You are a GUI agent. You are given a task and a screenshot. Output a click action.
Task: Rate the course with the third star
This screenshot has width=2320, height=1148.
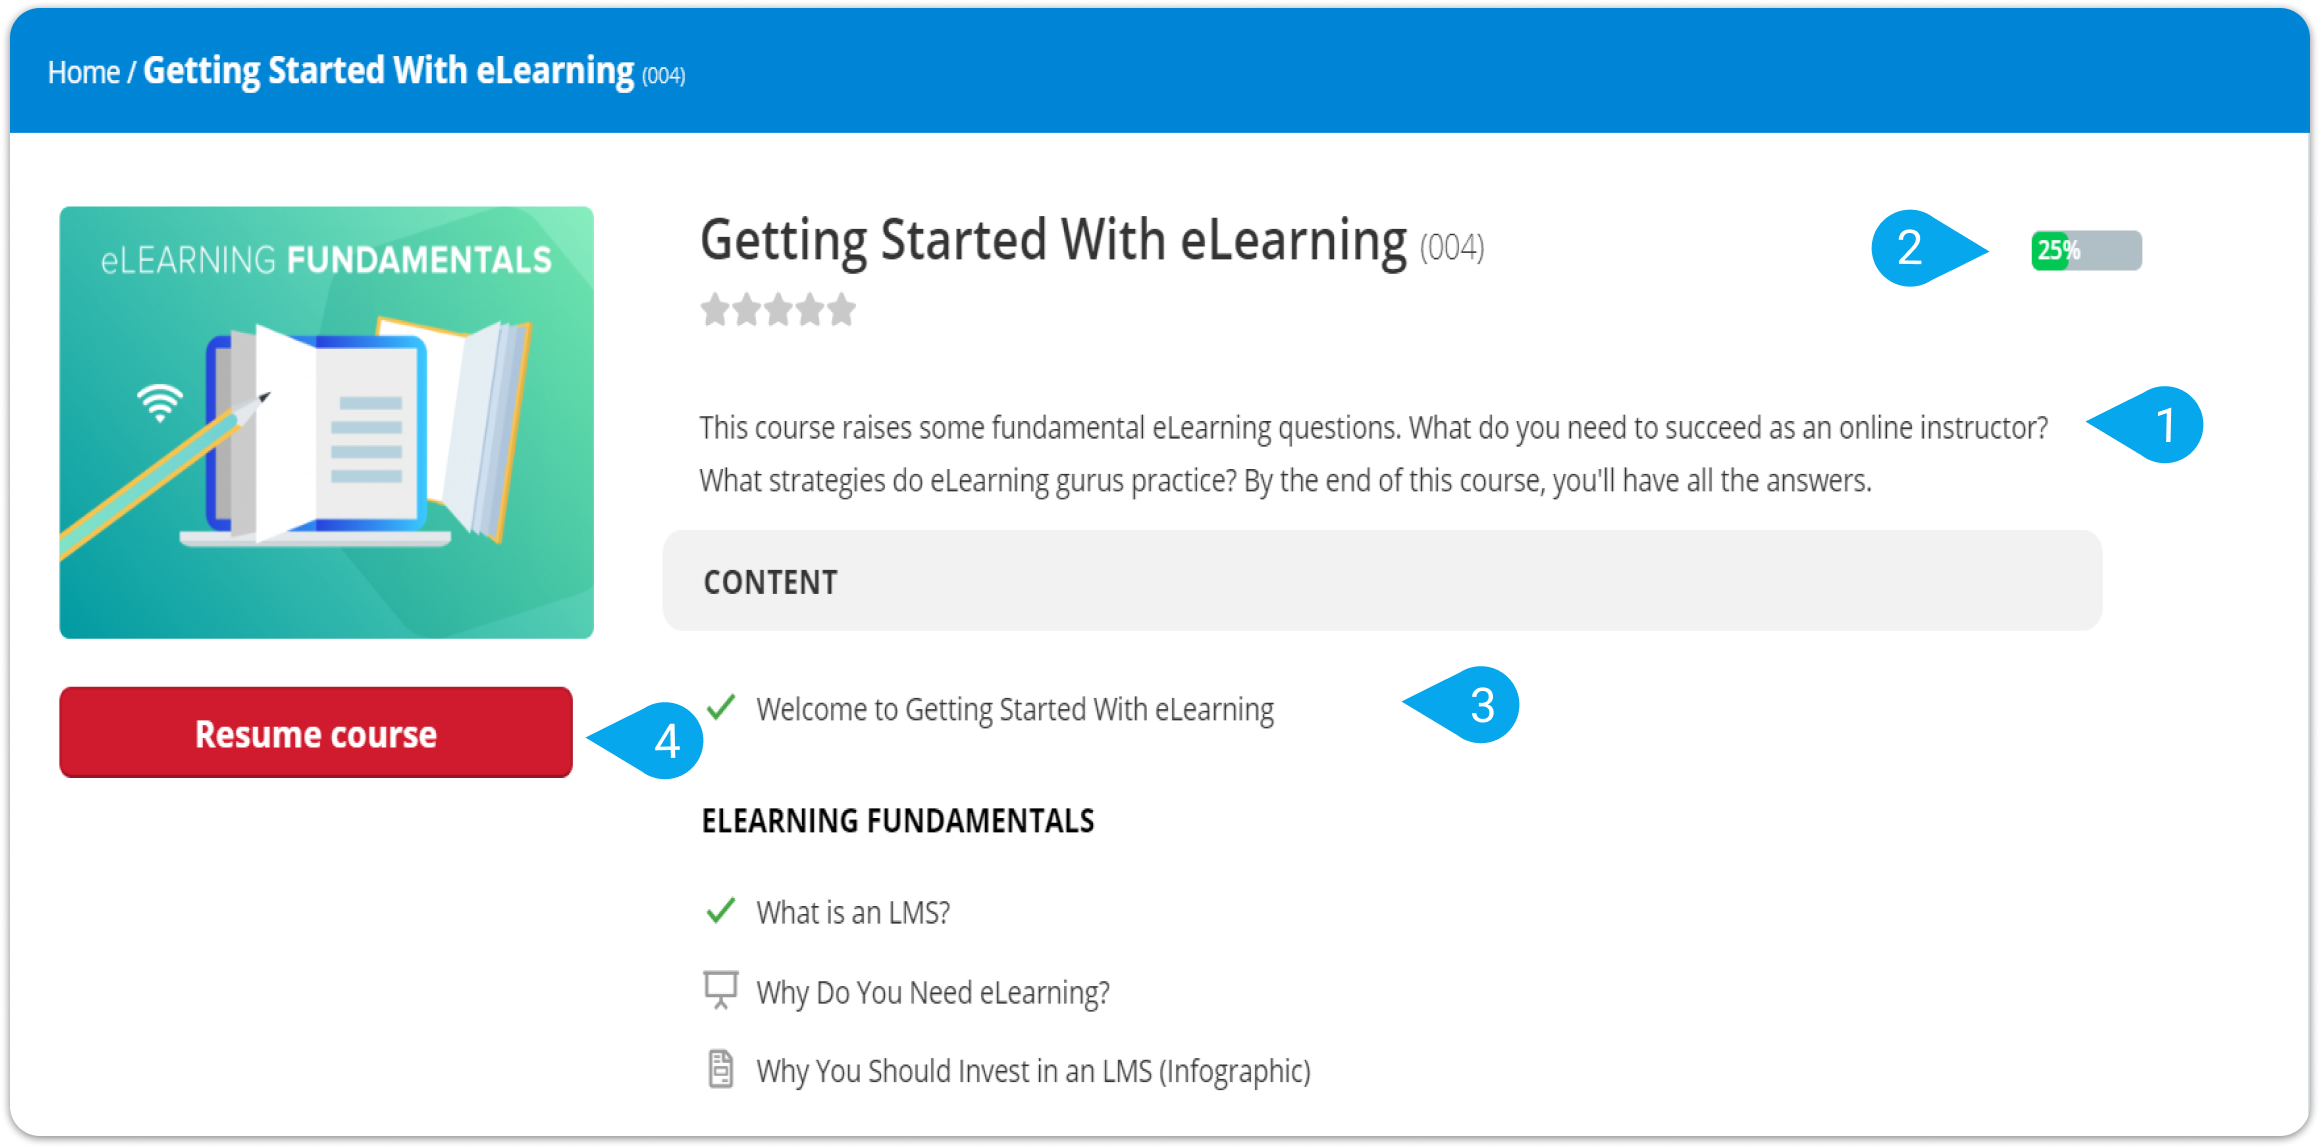[778, 310]
